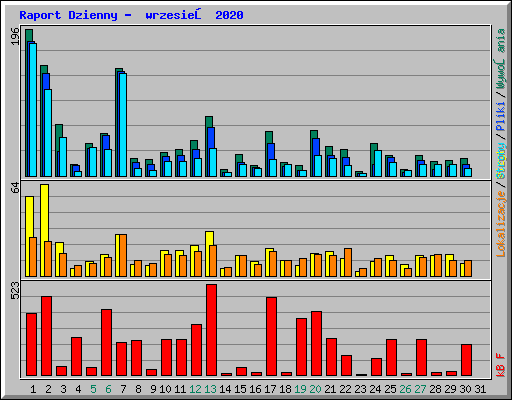The width and height of the screenshot is (512, 400).
Task: Select the cyan bar for day 7
Action: pyautogui.click(x=123, y=125)
